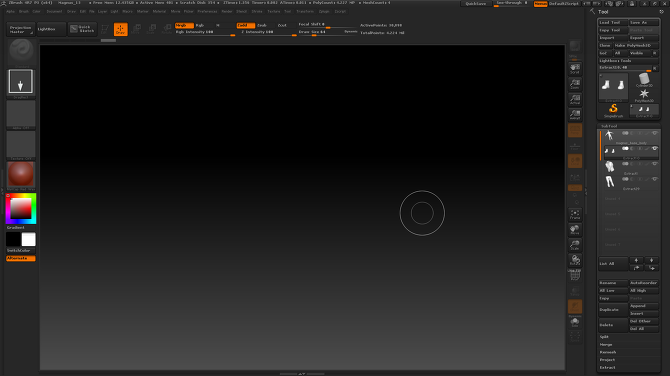Viewport: 670px width, 376px height.
Task: Open the Color menu
Action: click(37, 12)
